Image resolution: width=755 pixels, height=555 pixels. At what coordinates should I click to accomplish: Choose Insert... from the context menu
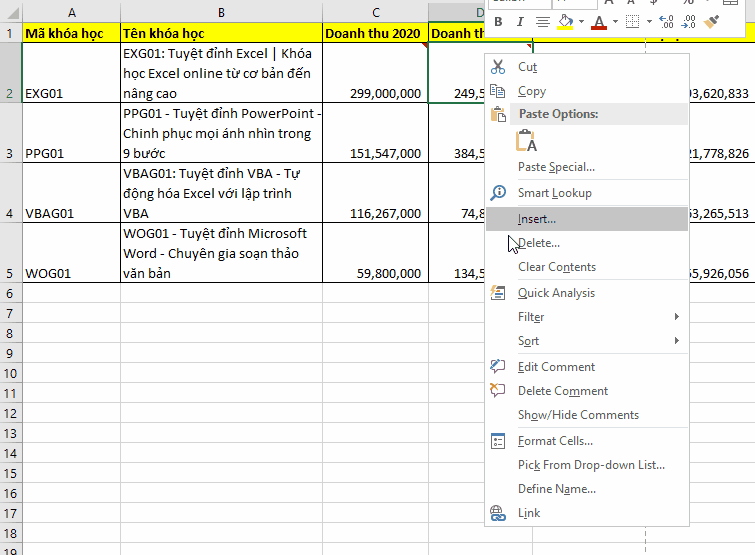click(x=537, y=219)
